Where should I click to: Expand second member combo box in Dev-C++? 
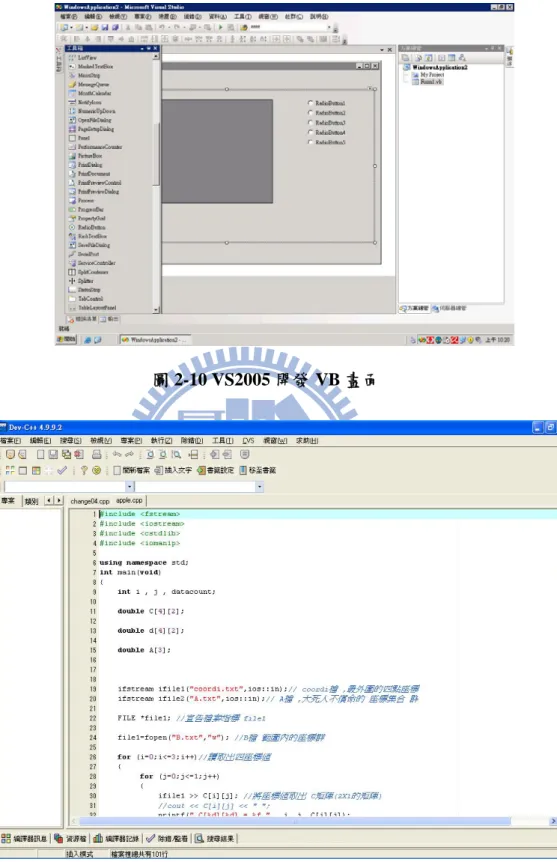tap(260, 487)
